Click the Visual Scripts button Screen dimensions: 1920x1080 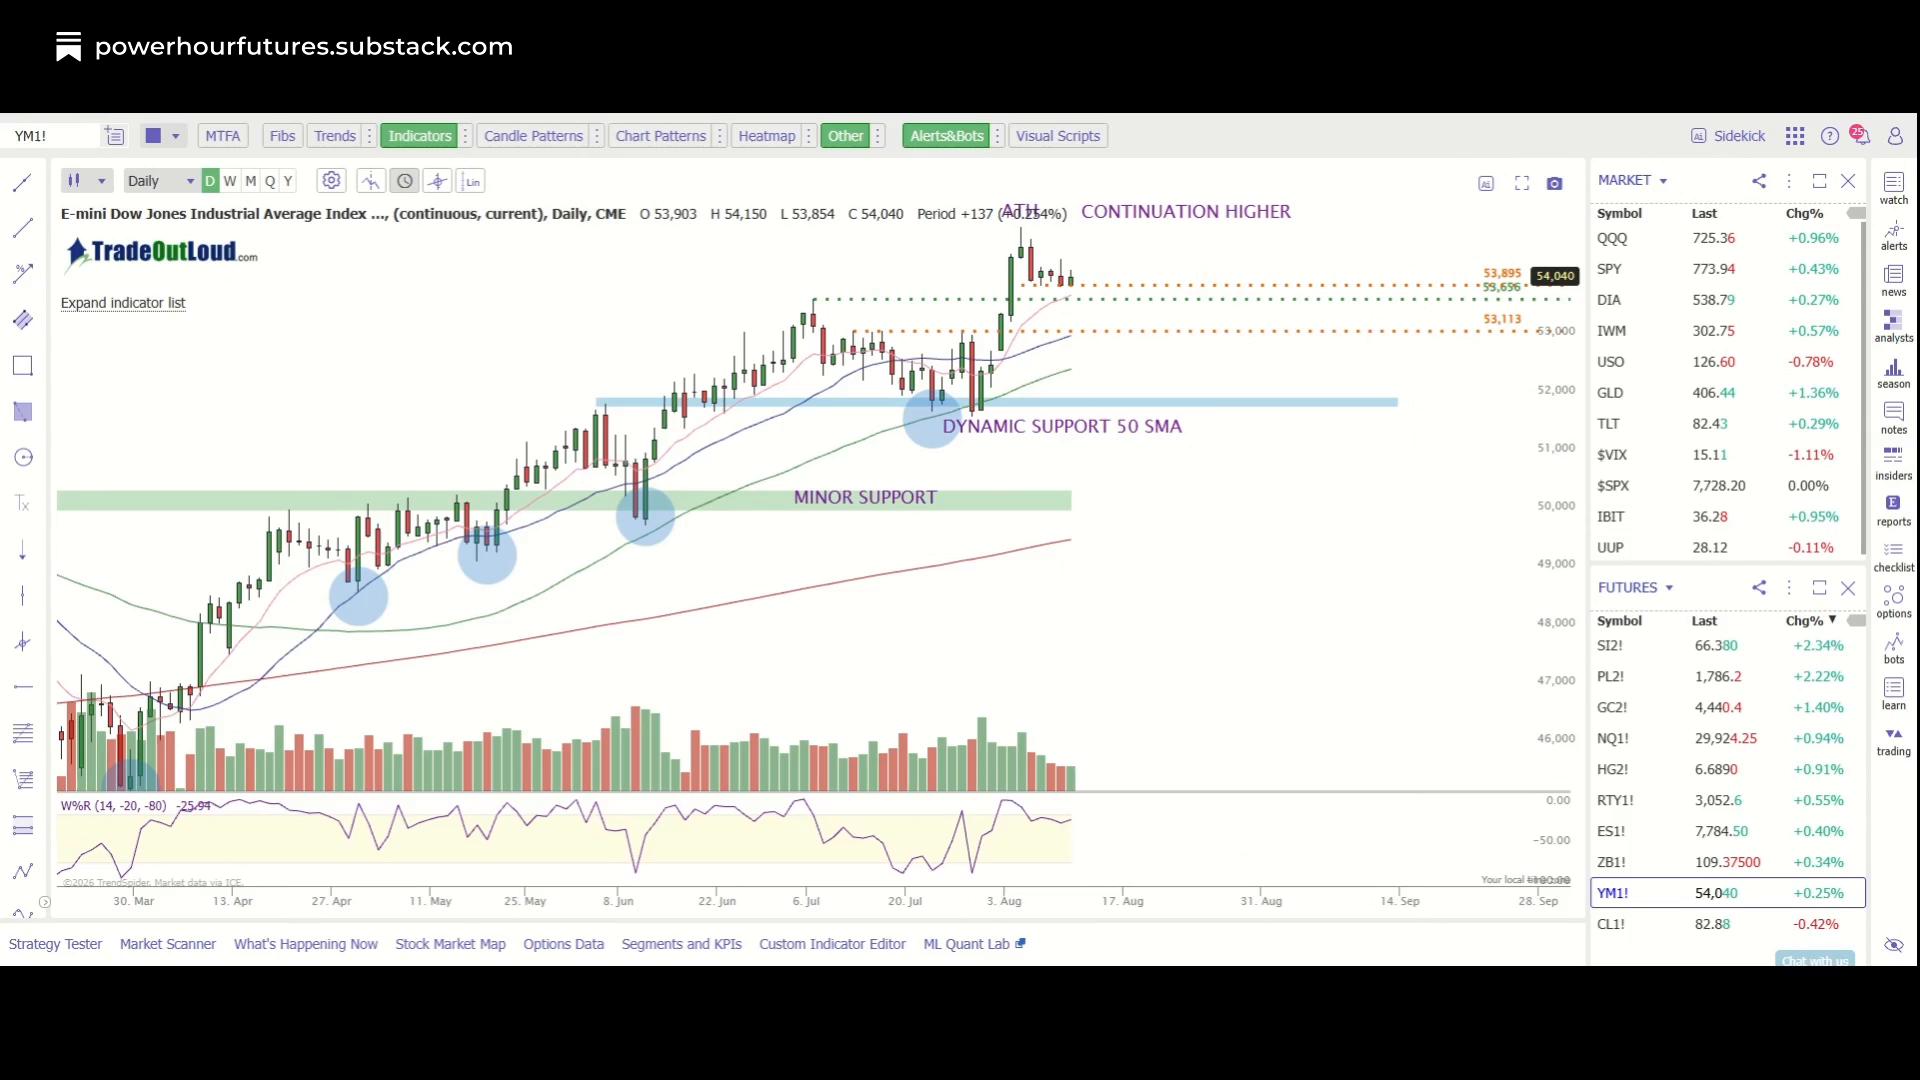(x=1057, y=136)
